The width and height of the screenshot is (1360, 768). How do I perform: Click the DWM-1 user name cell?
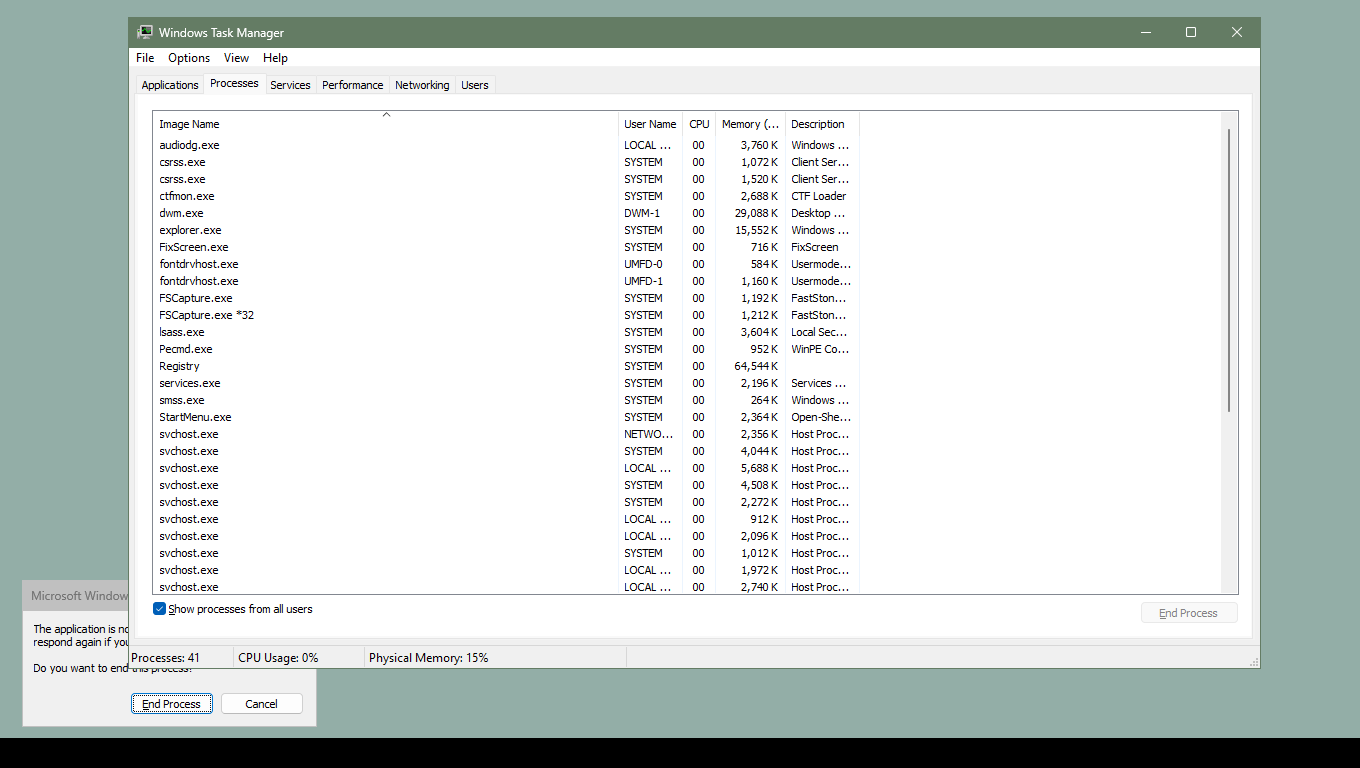point(642,213)
